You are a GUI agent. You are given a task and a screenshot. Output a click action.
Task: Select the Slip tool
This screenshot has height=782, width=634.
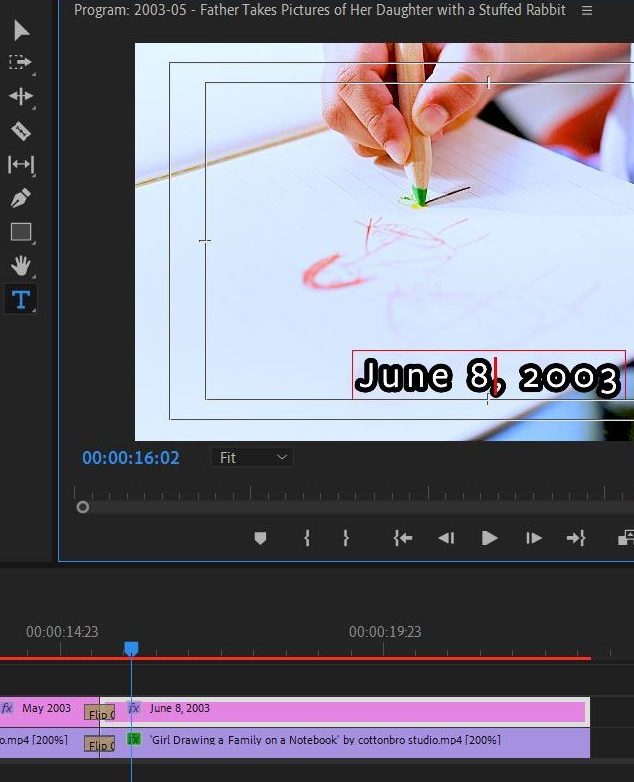point(21,164)
